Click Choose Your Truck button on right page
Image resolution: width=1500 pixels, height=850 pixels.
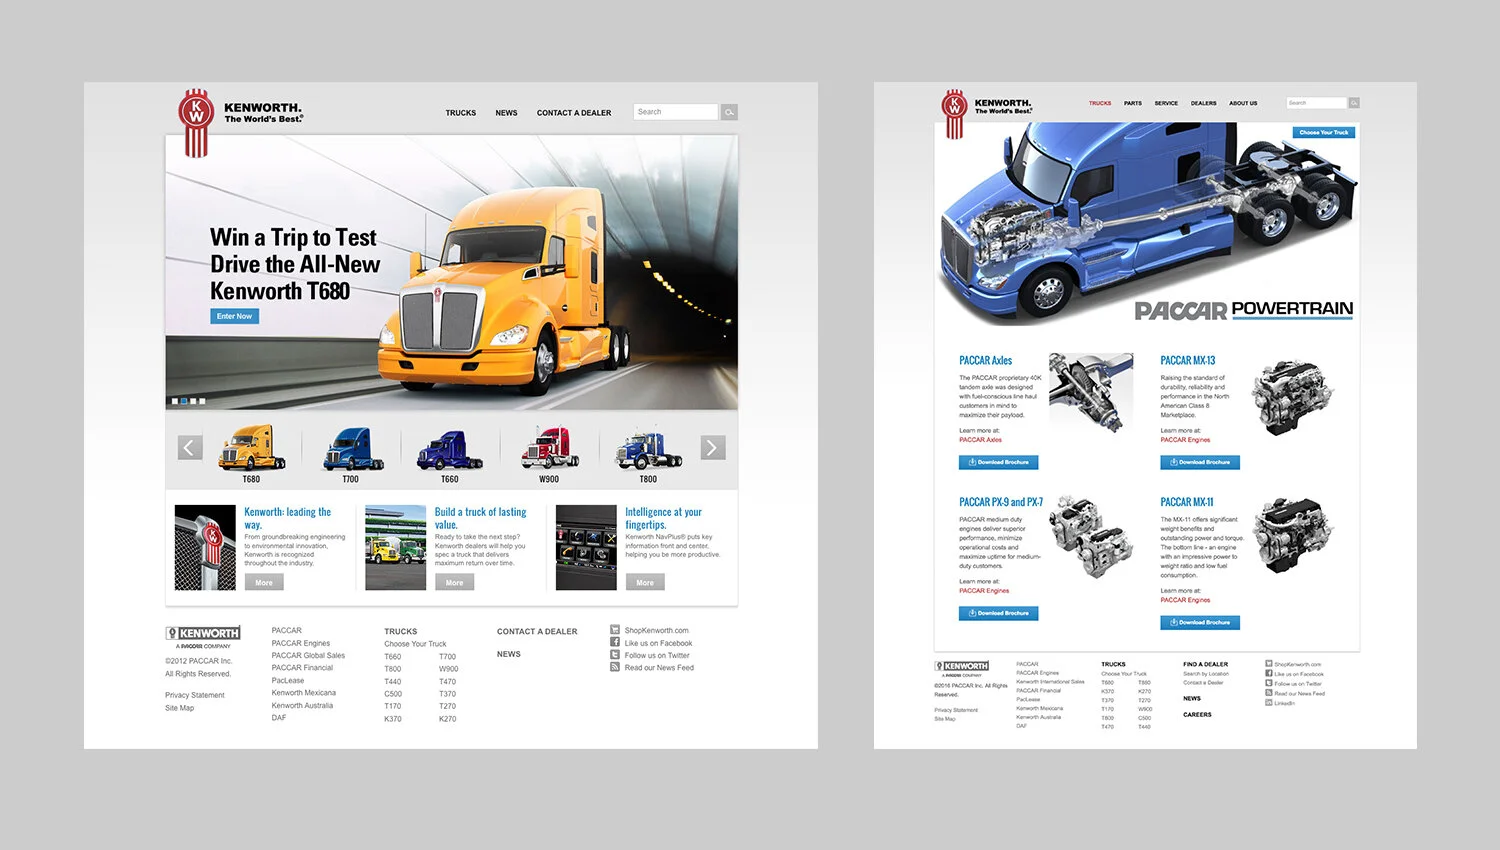click(1324, 132)
